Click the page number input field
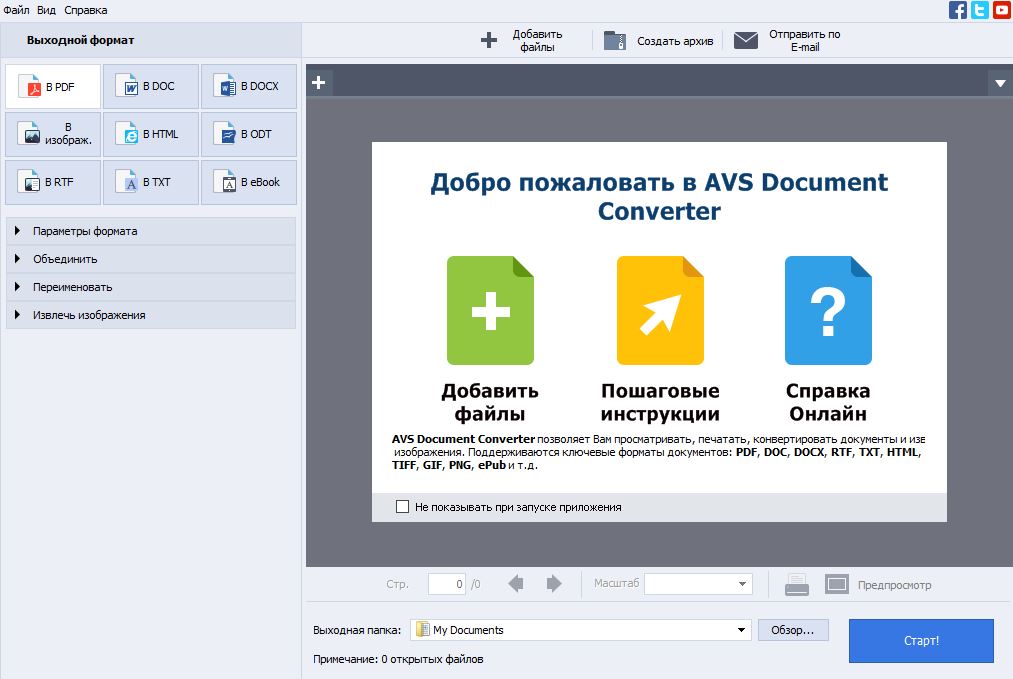Viewport: 1013px width, 679px height. (446, 584)
